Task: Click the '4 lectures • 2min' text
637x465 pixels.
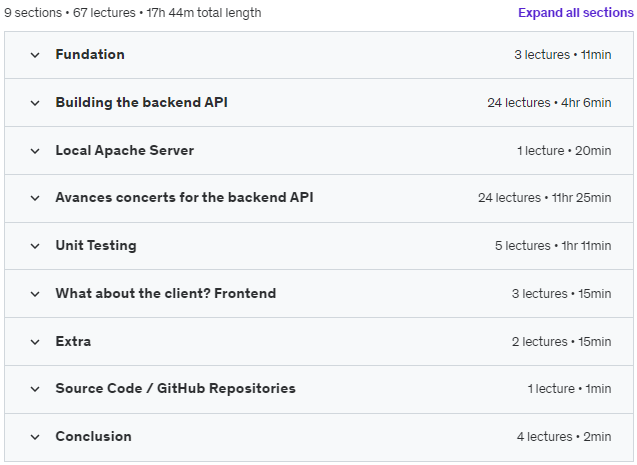Action: tap(564, 436)
